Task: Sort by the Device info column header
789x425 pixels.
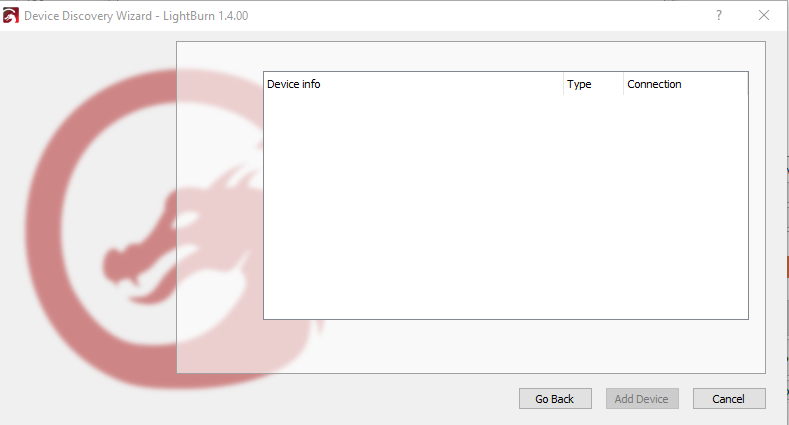Action: click(x=413, y=84)
